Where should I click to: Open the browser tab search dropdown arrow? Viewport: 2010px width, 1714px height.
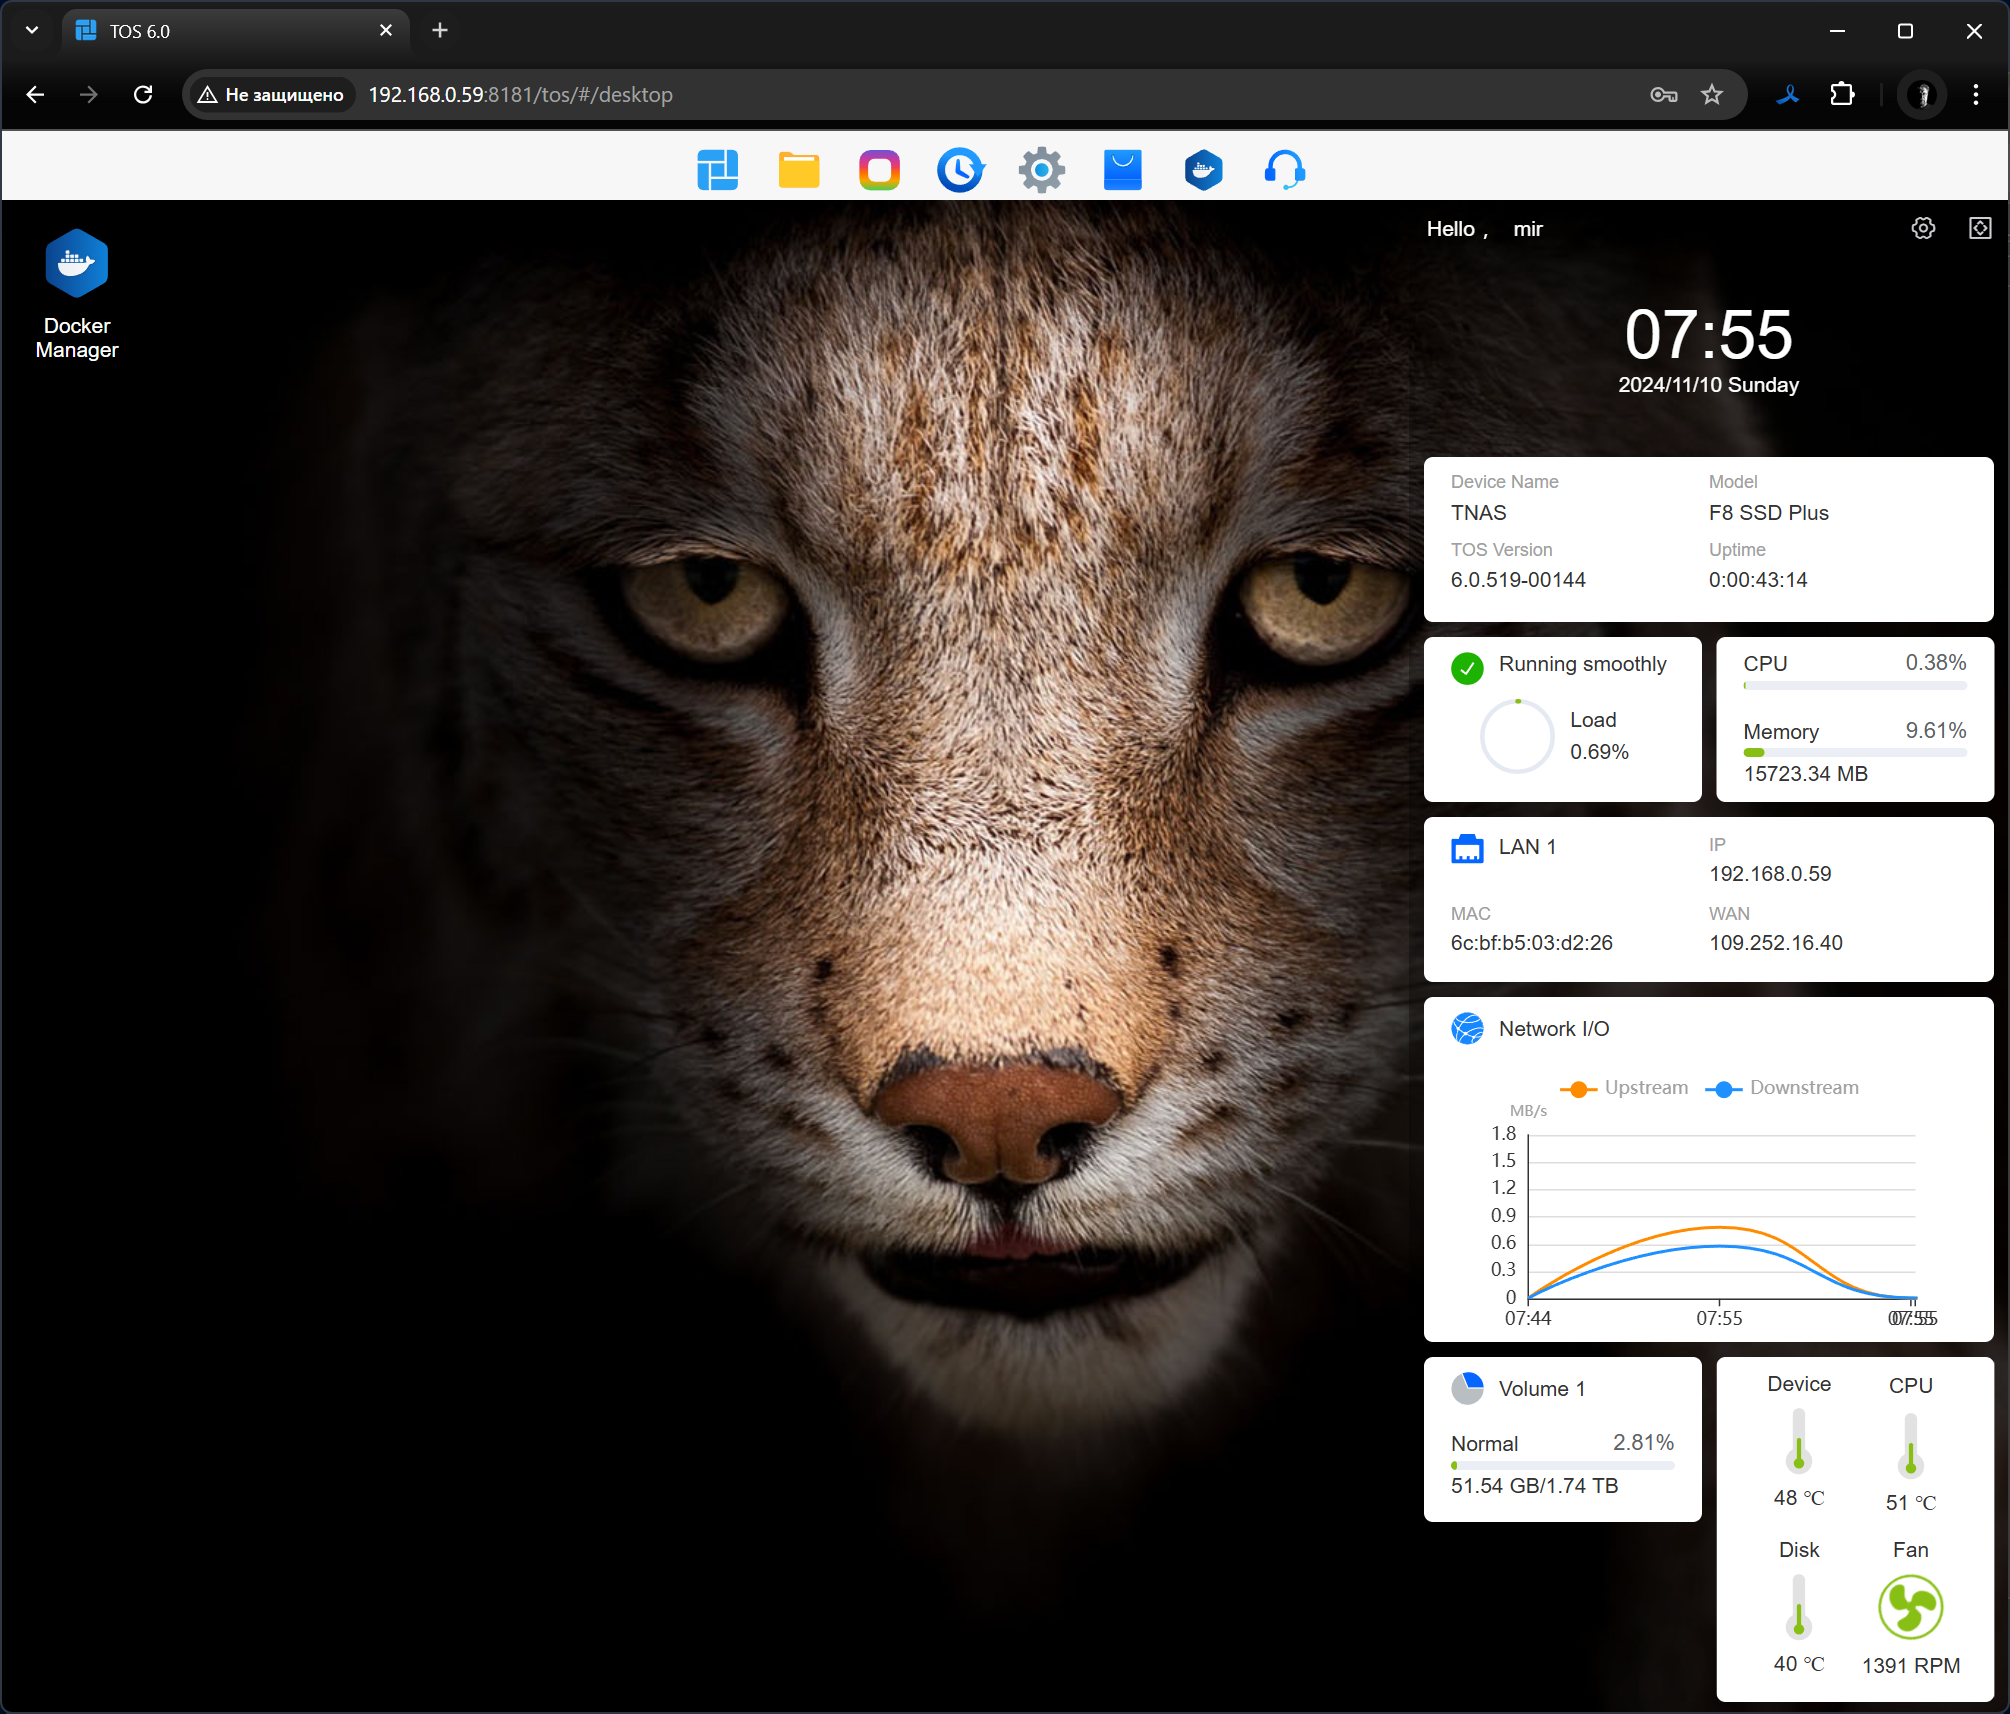32,30
